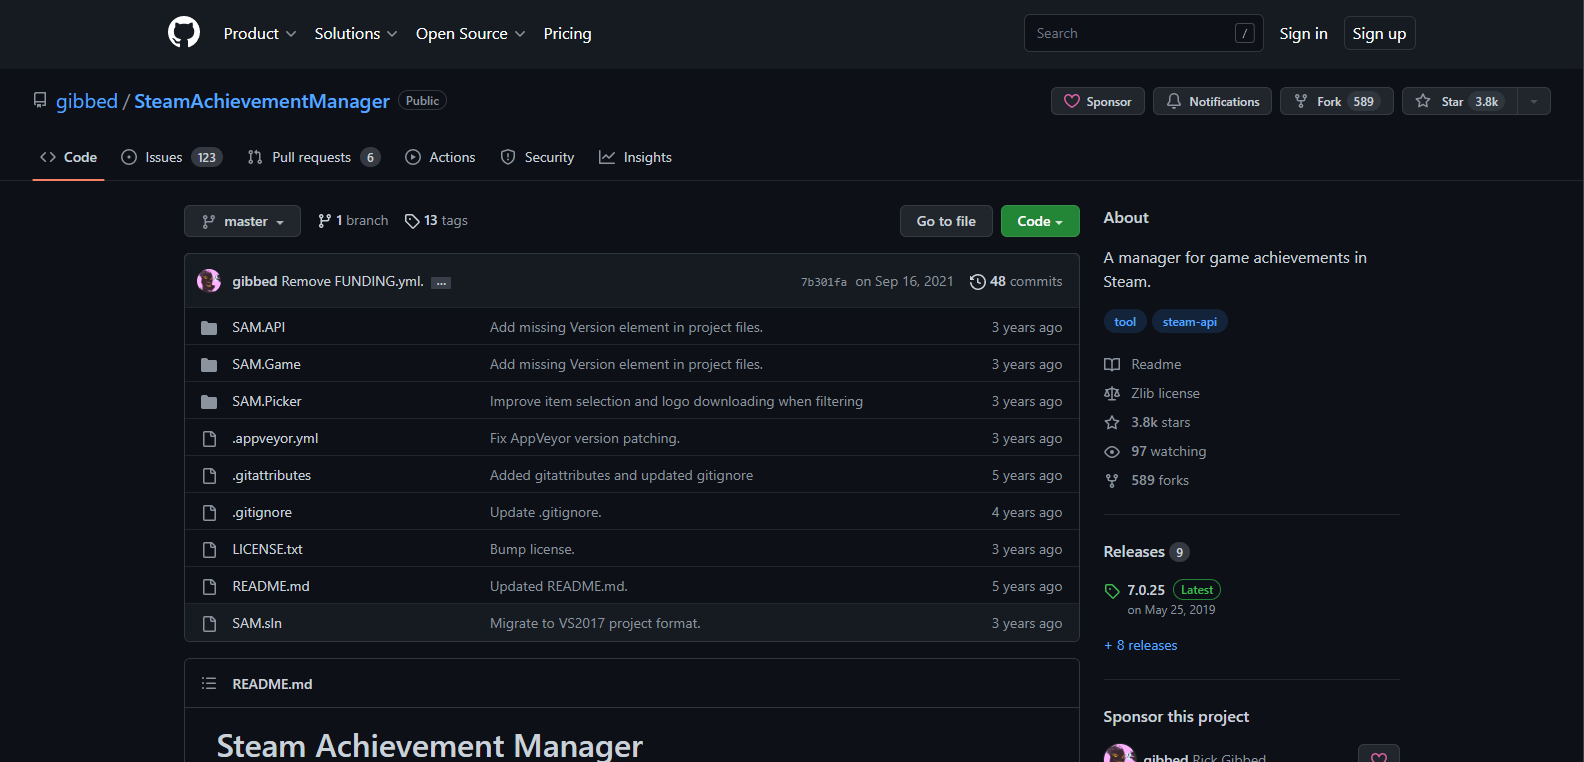Expand the Product menu
The width and height of the screenshot is (1584, 762).
tap(259, 34)
